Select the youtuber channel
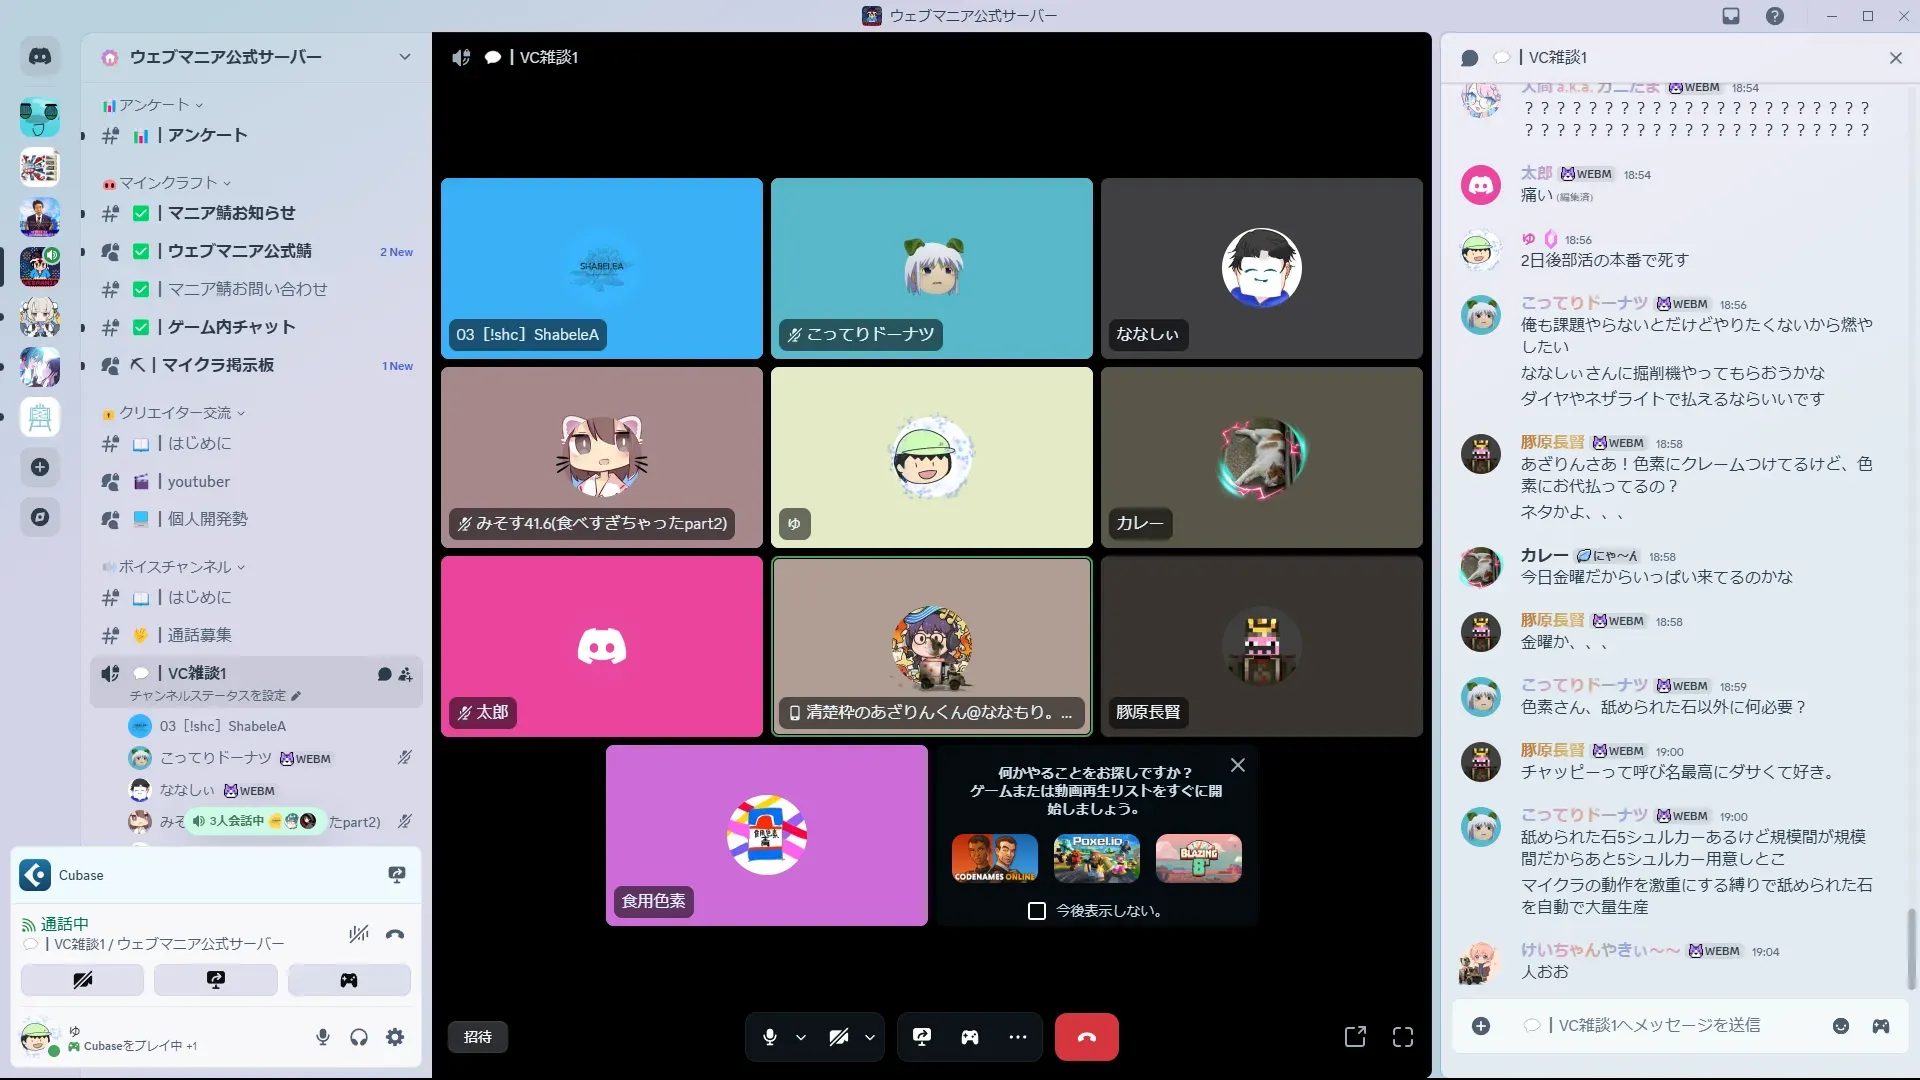This screenshot has width=1920, height=1080. coord(198,482)
